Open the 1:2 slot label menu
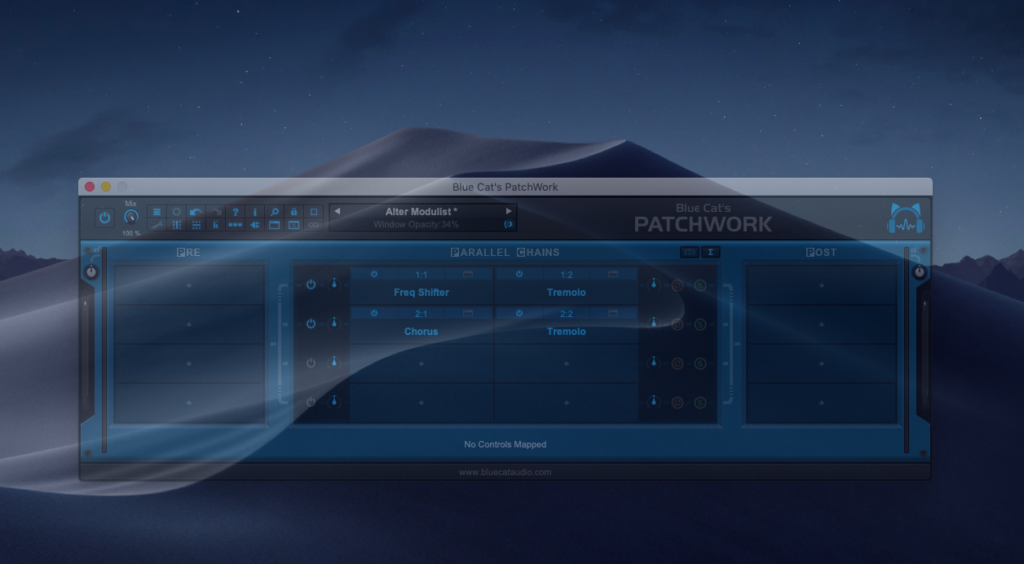Screen dimensions: 1024x564 [566, 275]
